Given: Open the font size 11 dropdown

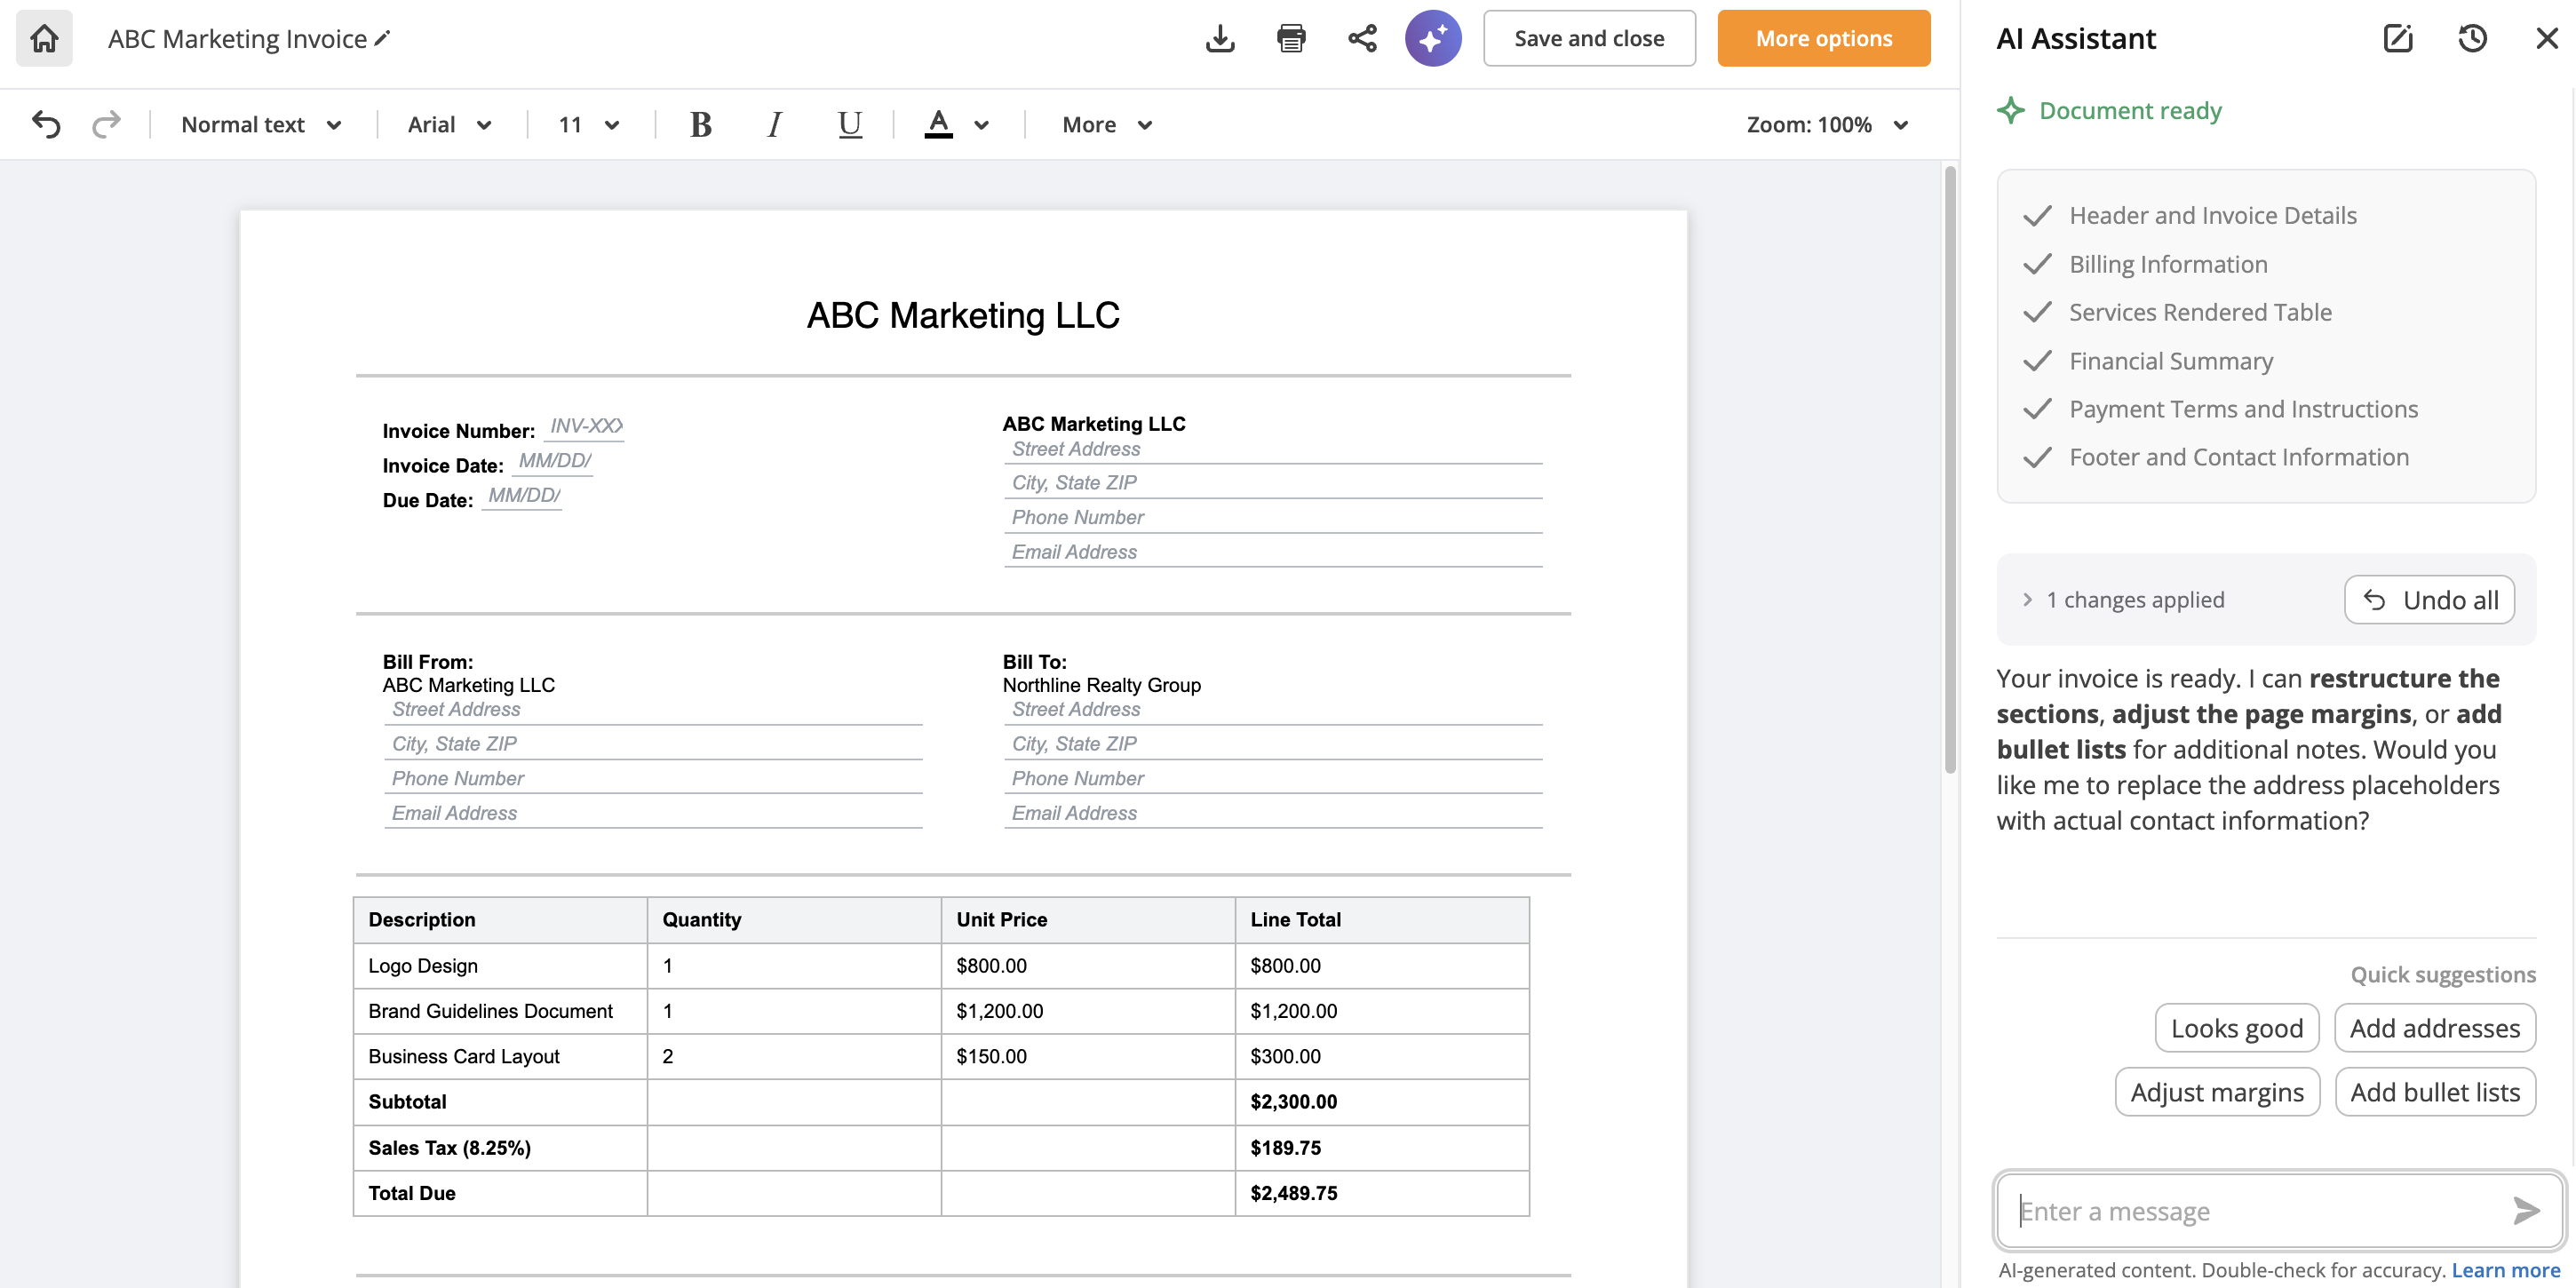Looking at the screenshot, I should pyautogui.click(x=589, y=124).
